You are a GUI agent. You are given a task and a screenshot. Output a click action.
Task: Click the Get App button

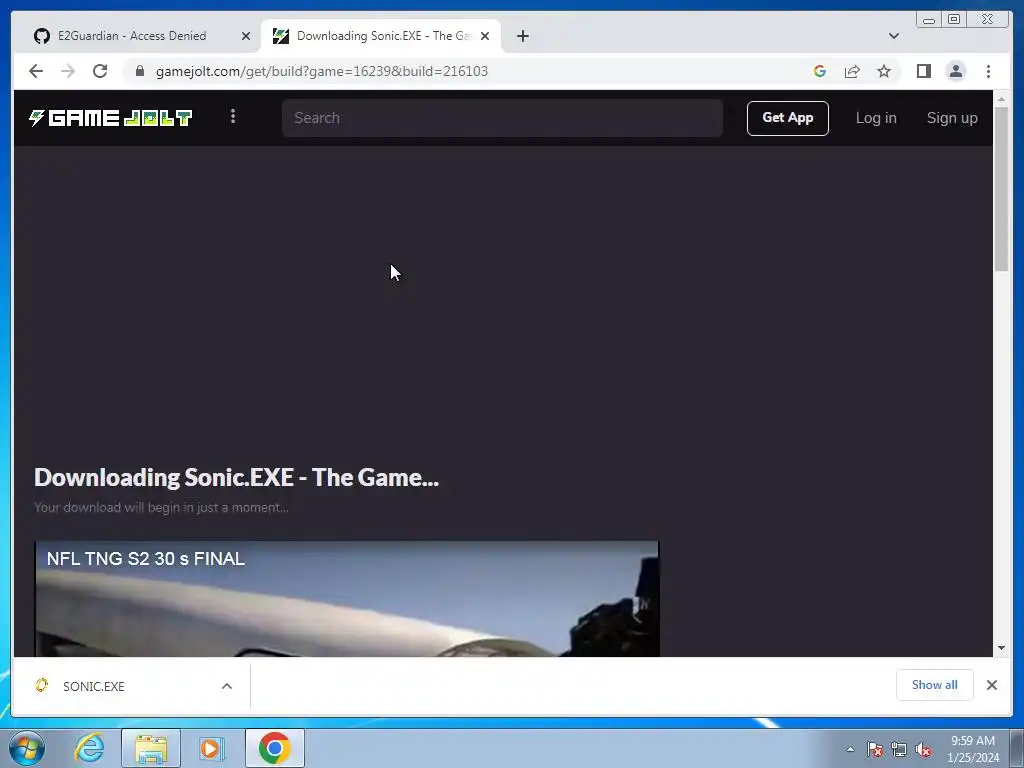tap(788, 118)
